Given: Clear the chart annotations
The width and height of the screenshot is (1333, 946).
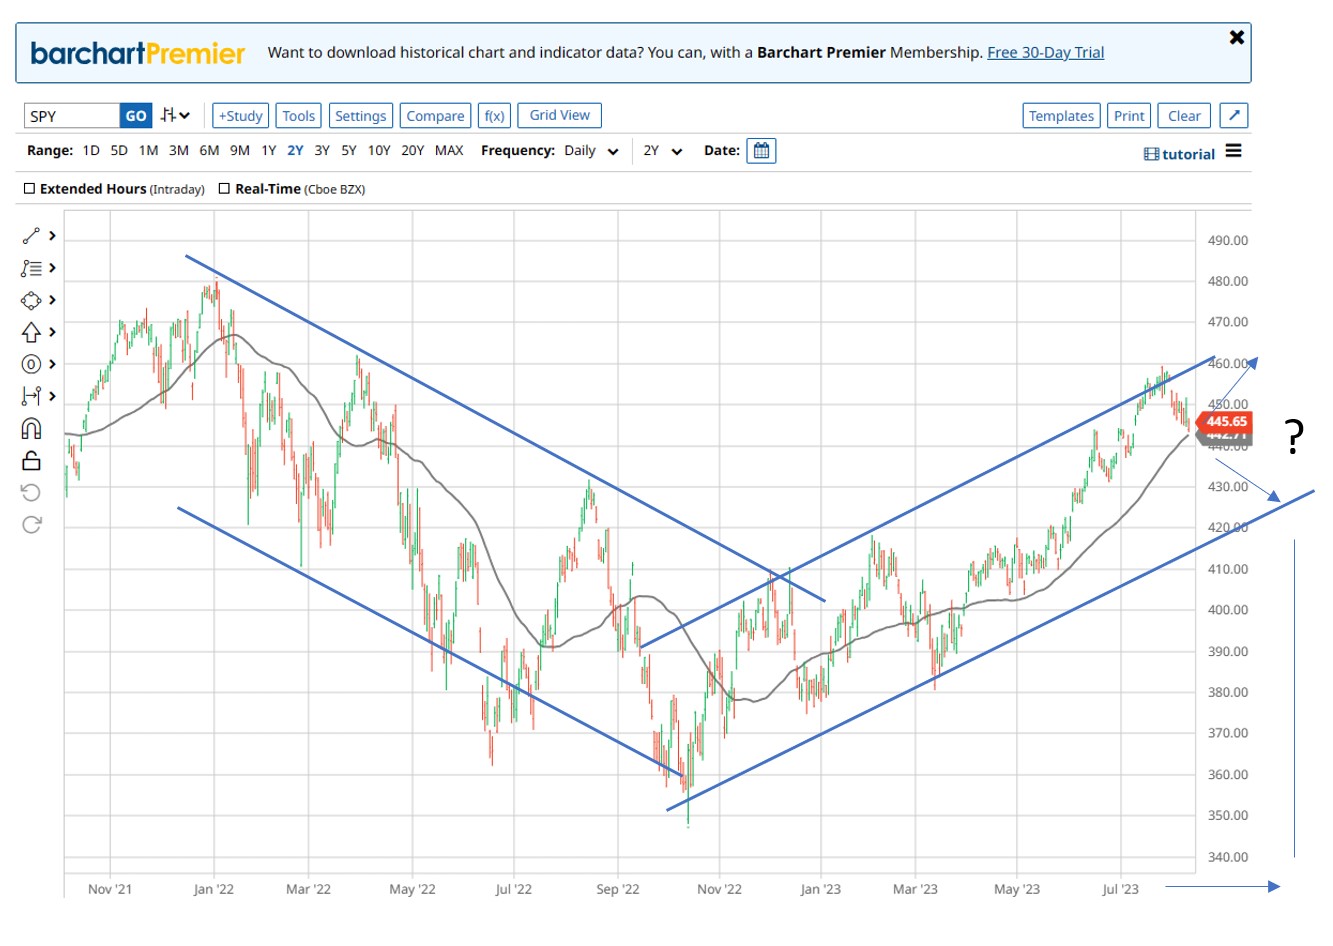Looking at the screenshot, I should (1184, 116).
